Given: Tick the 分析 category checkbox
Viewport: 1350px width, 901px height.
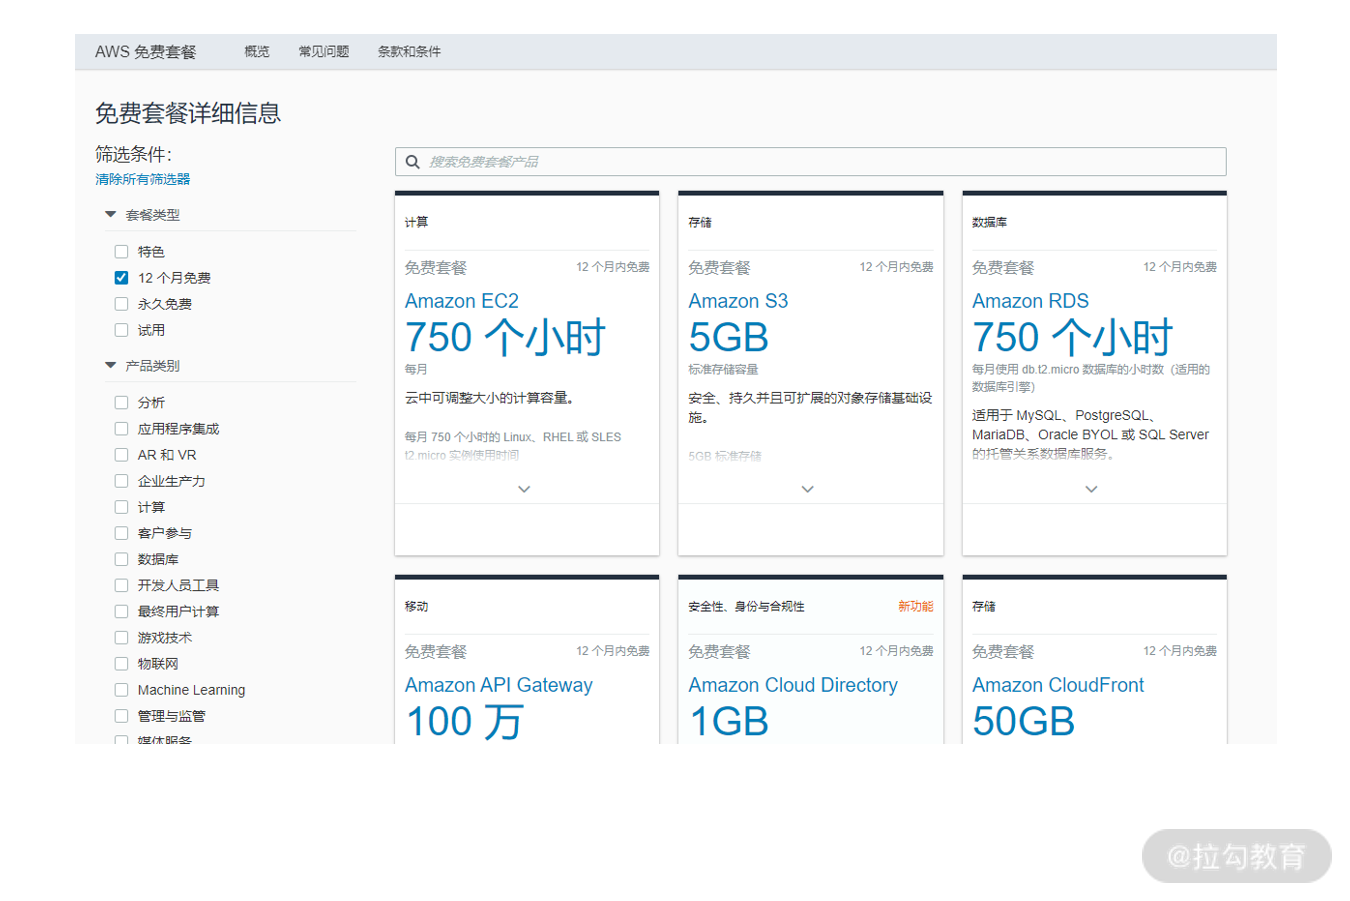Looking at the screenshot, I should click(121, 403).
